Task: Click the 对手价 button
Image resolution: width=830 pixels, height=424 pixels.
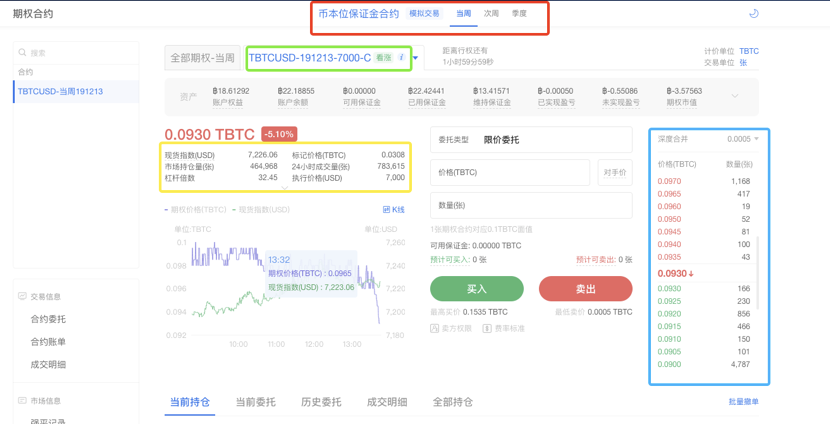Action: click(615, 173)
